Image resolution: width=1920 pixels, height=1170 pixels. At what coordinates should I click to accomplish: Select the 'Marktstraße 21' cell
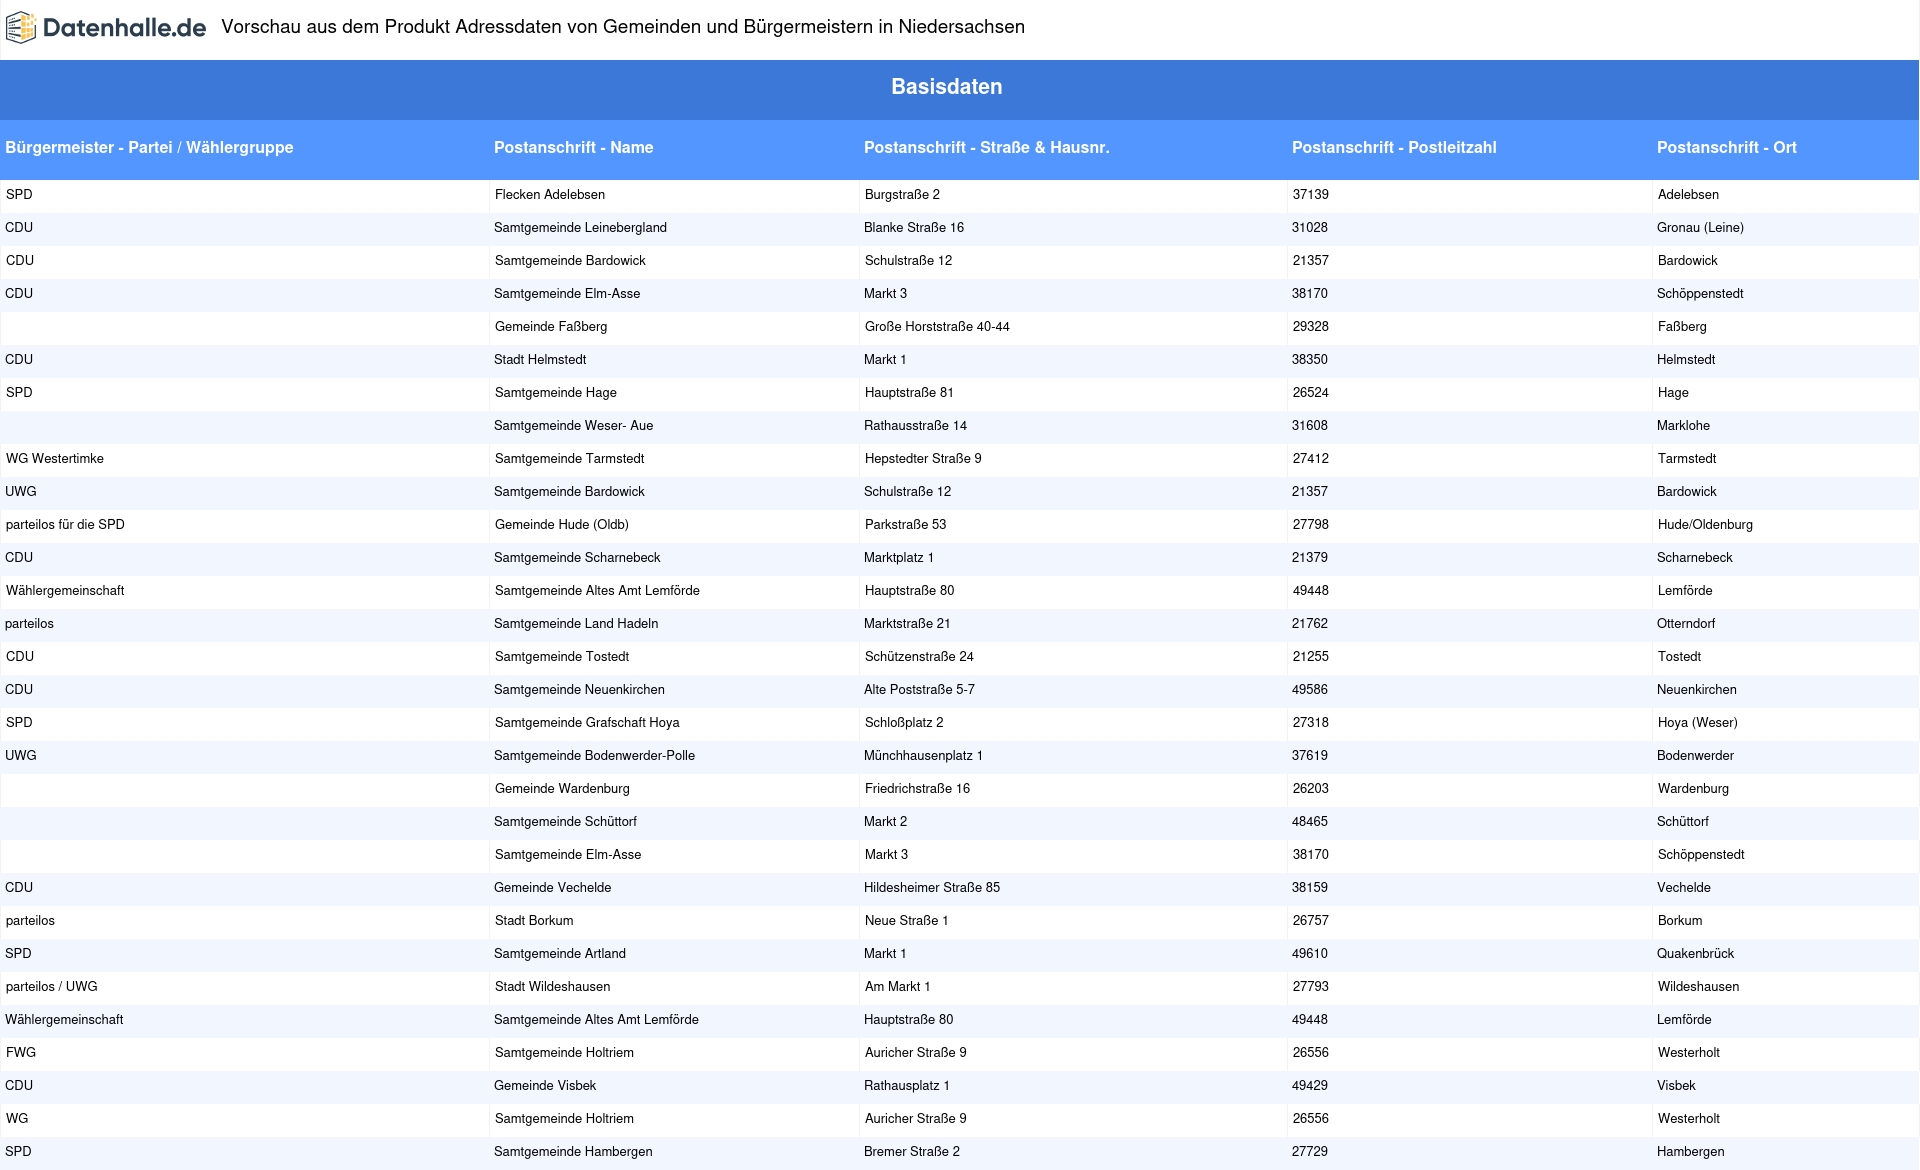tap(1073, 624)
